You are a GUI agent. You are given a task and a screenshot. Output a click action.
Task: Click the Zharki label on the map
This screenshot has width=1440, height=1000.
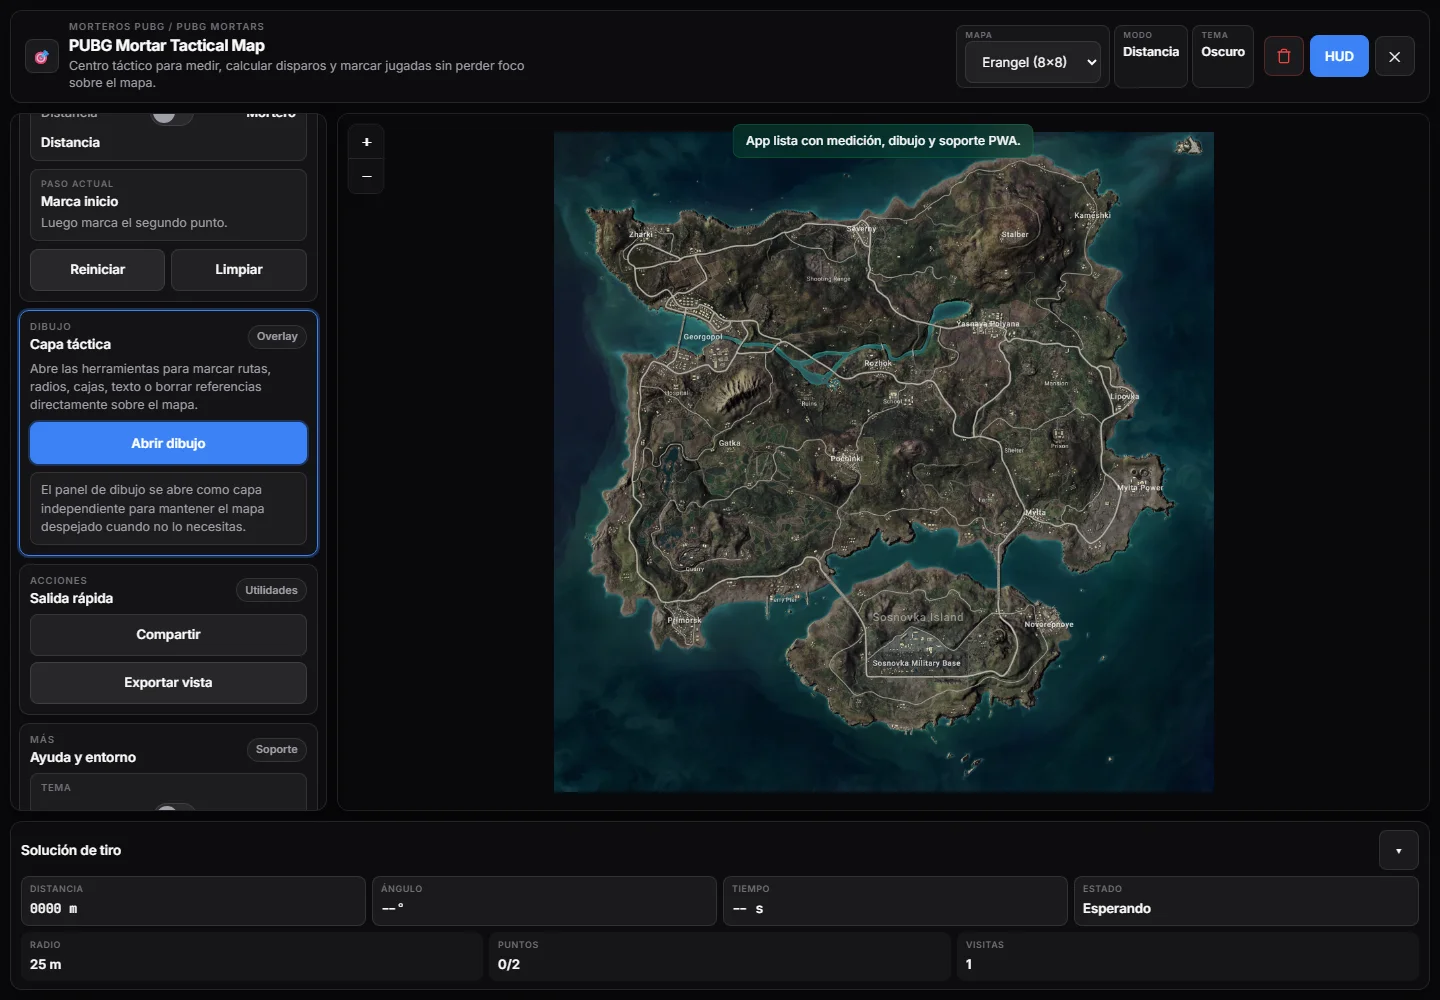(641, 235)
